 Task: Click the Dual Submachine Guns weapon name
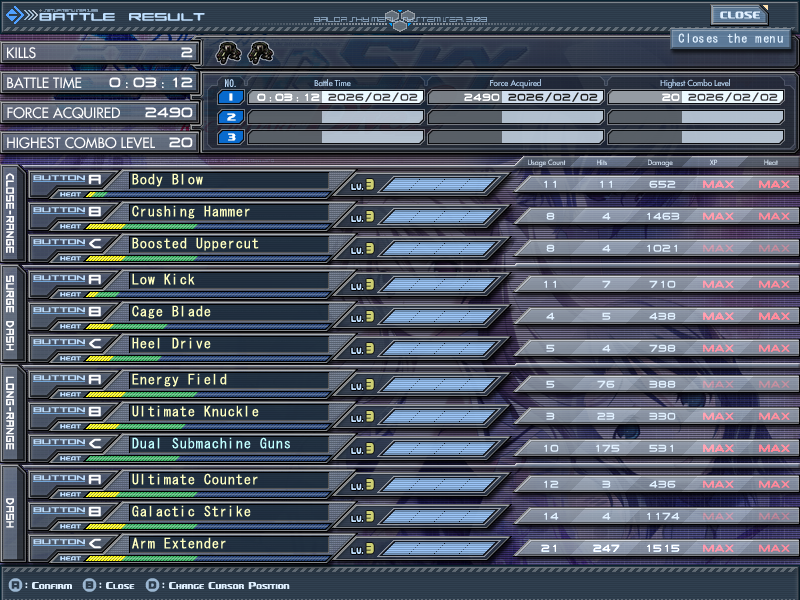pyautogui.click(x=211, y=444)
